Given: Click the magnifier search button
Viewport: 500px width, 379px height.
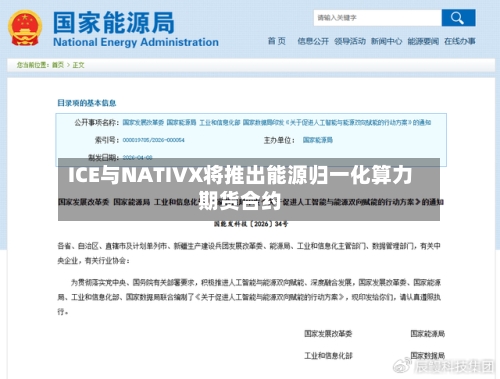Looking at the screenshot, I should click(458, 18).
